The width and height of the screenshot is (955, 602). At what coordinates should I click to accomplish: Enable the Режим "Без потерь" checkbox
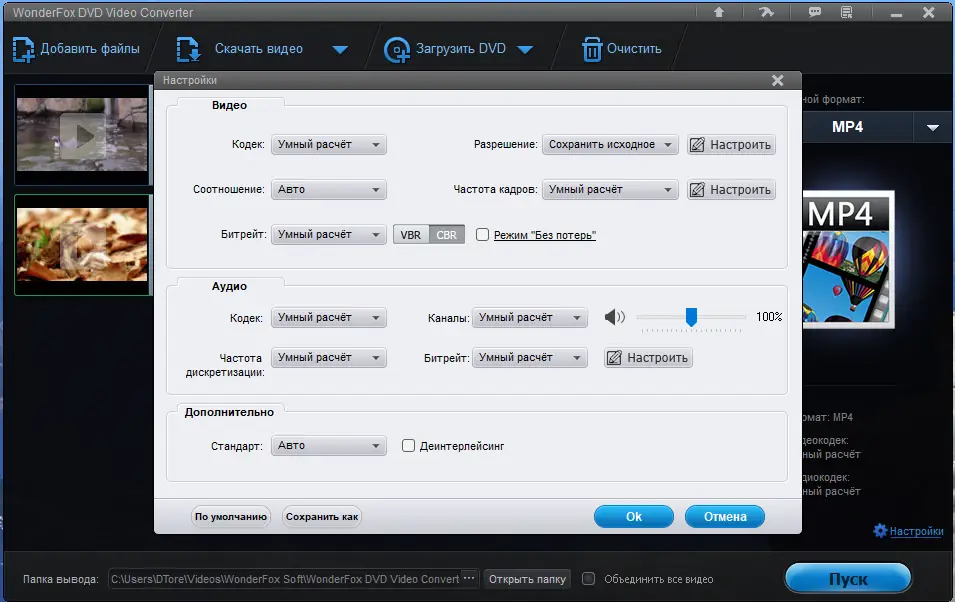click(482, 235)
